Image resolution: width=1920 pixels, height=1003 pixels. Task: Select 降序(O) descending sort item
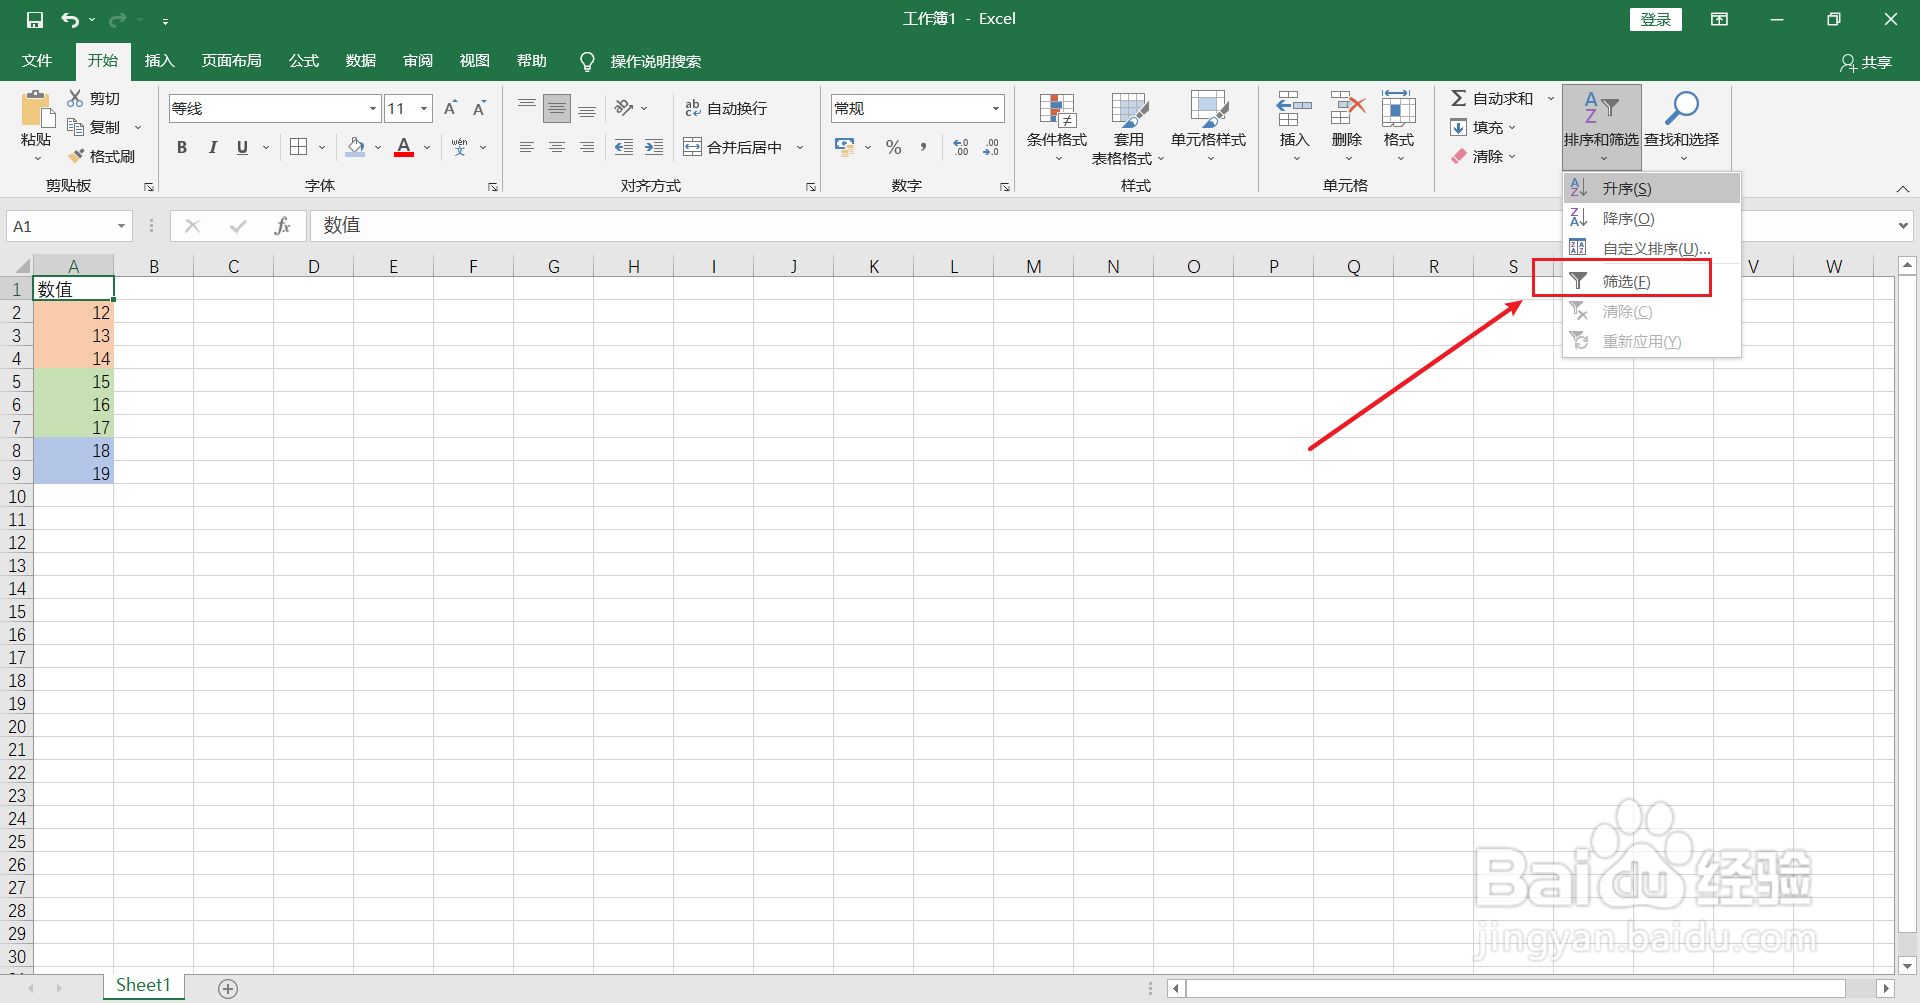pos(1652,218)
